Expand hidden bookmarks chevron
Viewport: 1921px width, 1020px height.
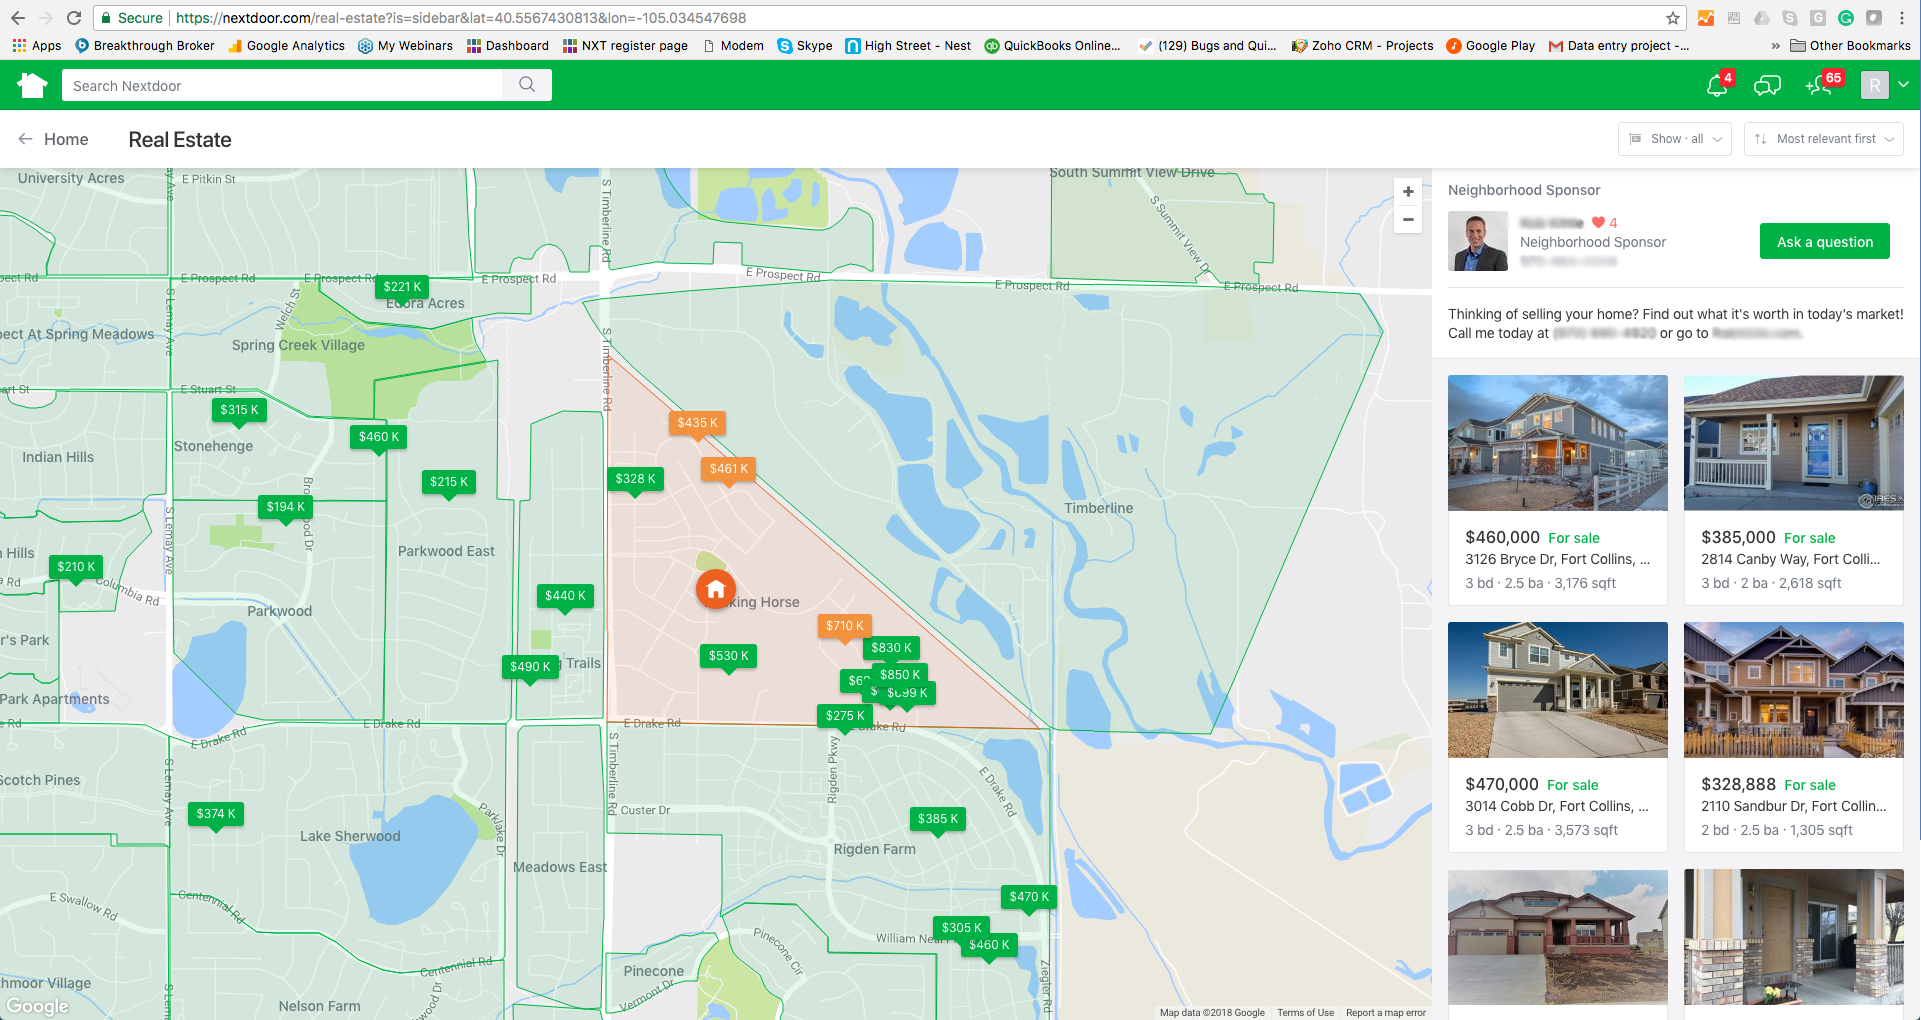1775,46
